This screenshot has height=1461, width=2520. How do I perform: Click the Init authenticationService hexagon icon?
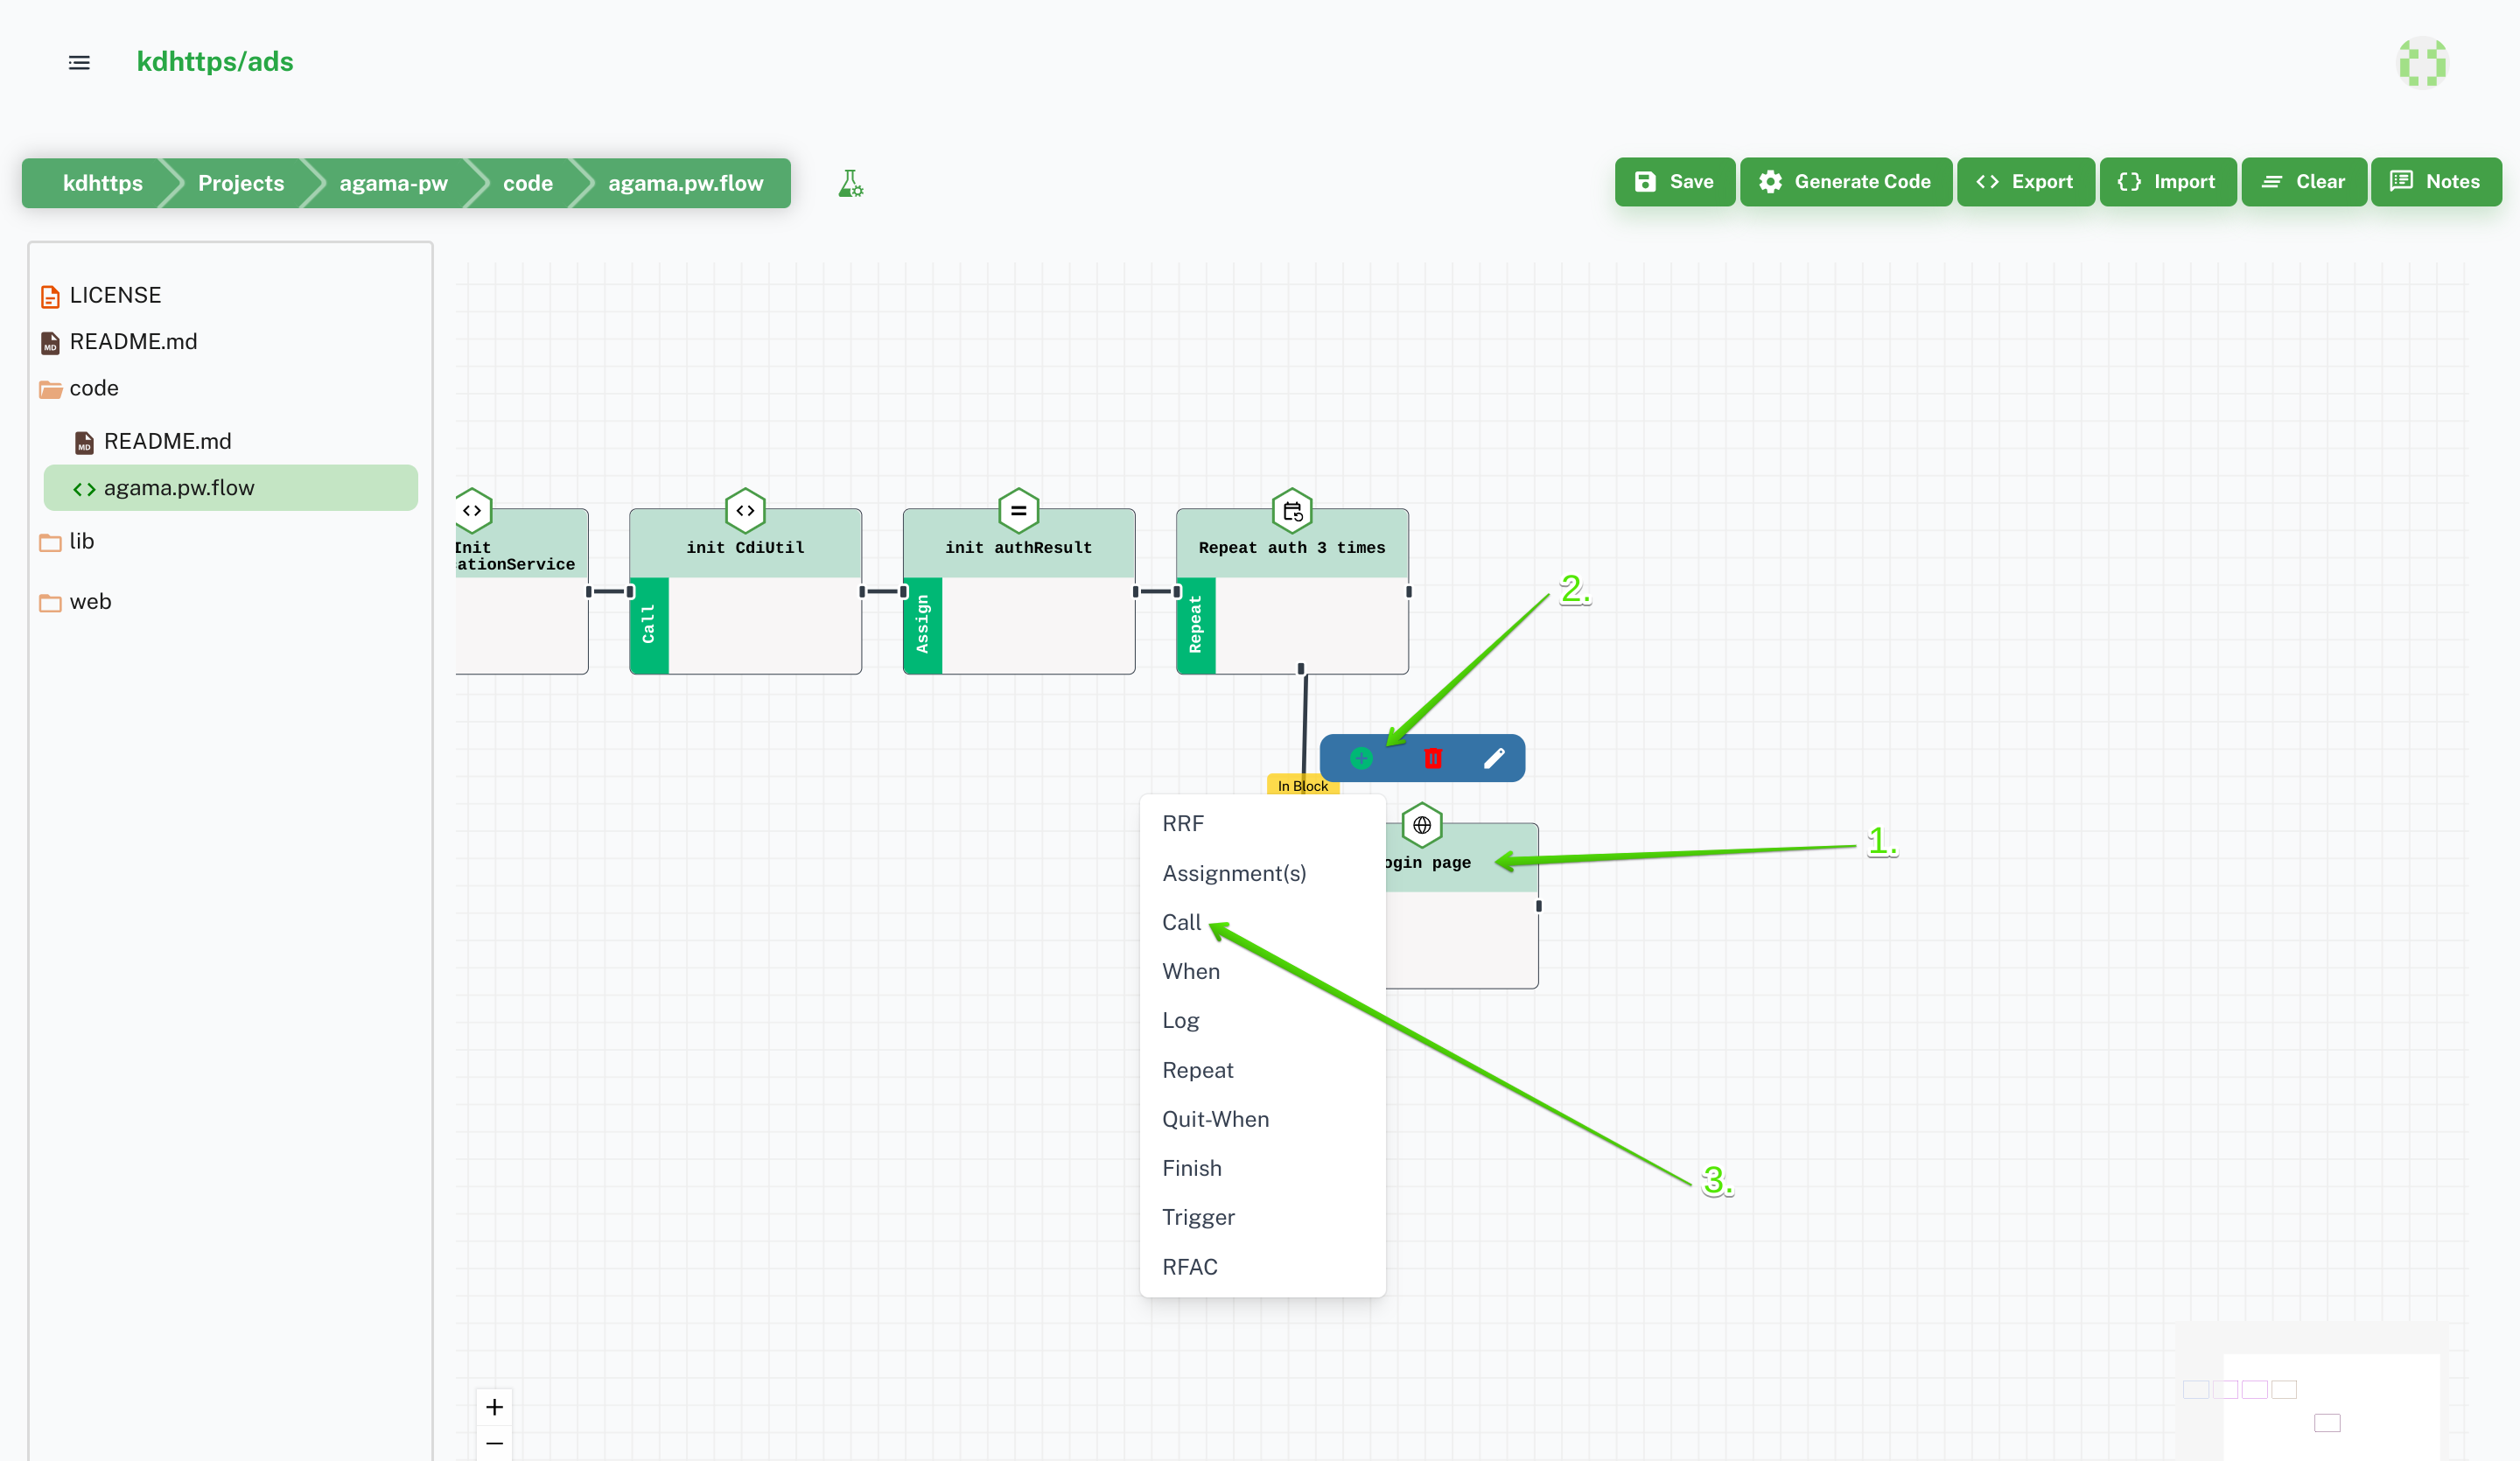472,511
